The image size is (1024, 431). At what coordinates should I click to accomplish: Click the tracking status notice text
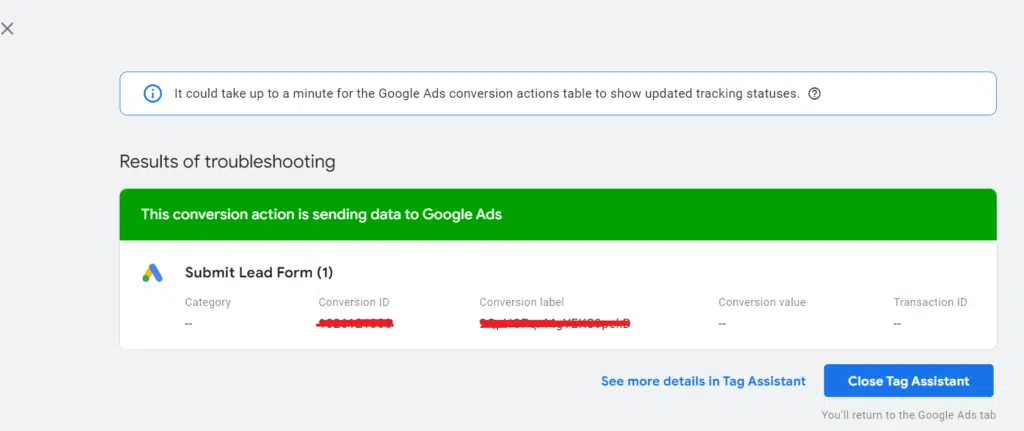486,94
